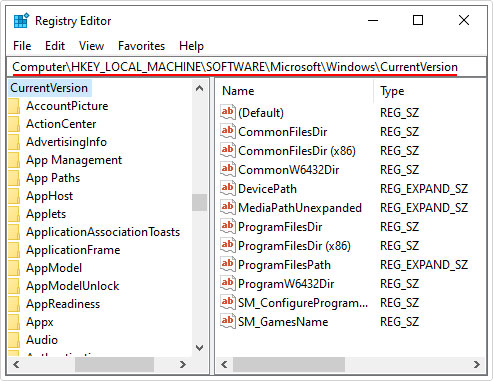Click REG_SZ type of SM_GamesName row
Image resolution: width=493 pixels, height=381 pixels.
[399, 322]
